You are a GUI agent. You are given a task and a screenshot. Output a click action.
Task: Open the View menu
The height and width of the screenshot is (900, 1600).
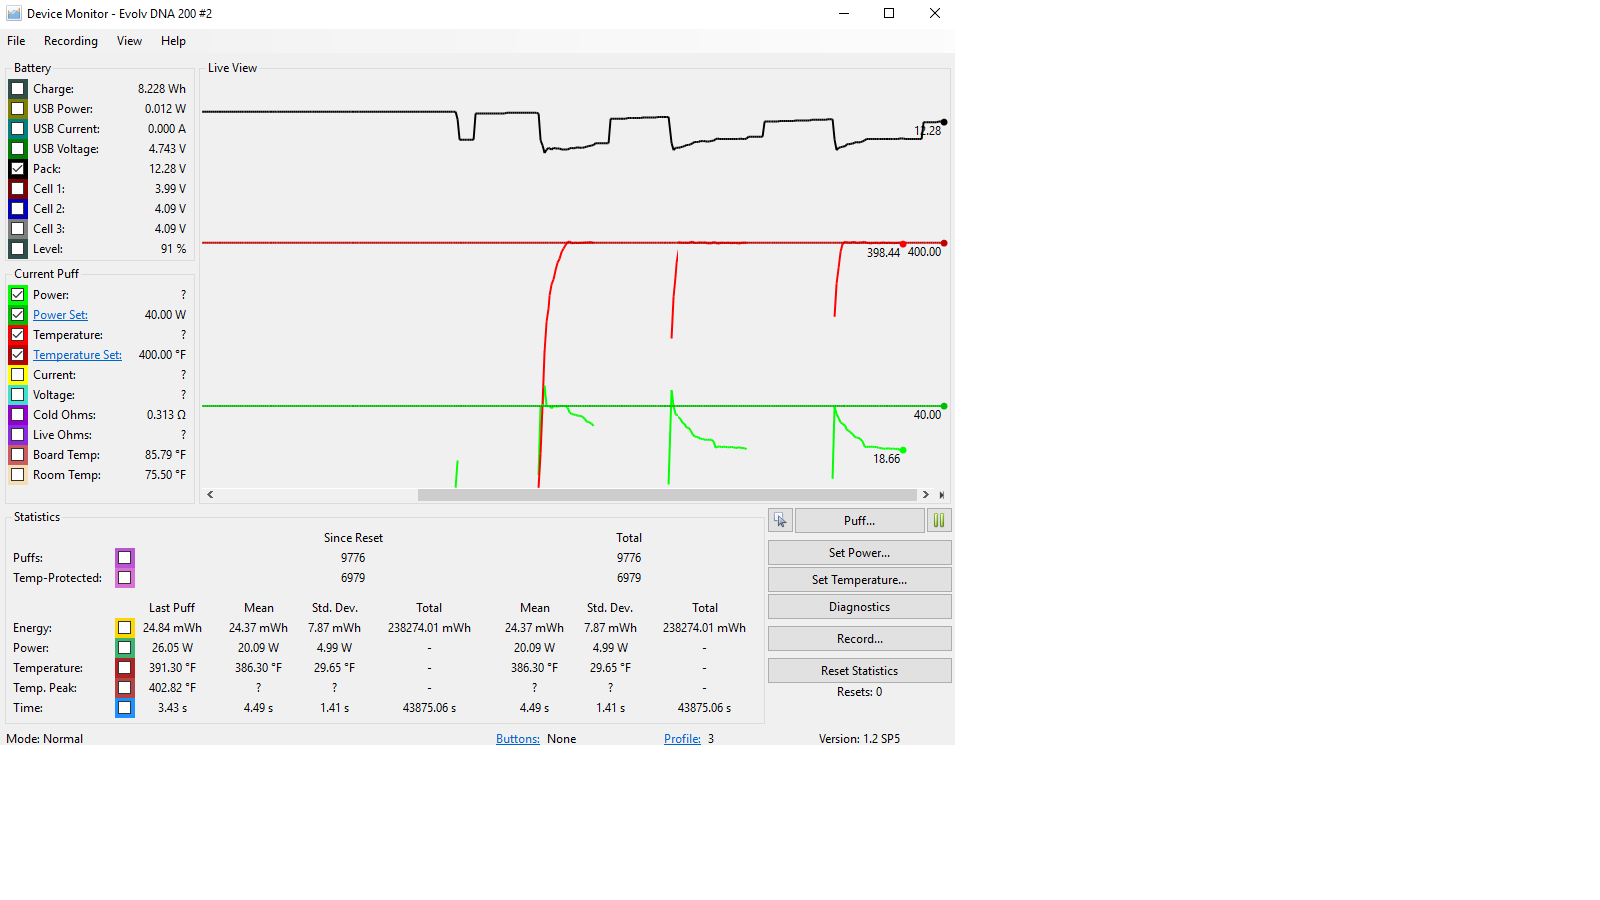(x=129, y=41)
